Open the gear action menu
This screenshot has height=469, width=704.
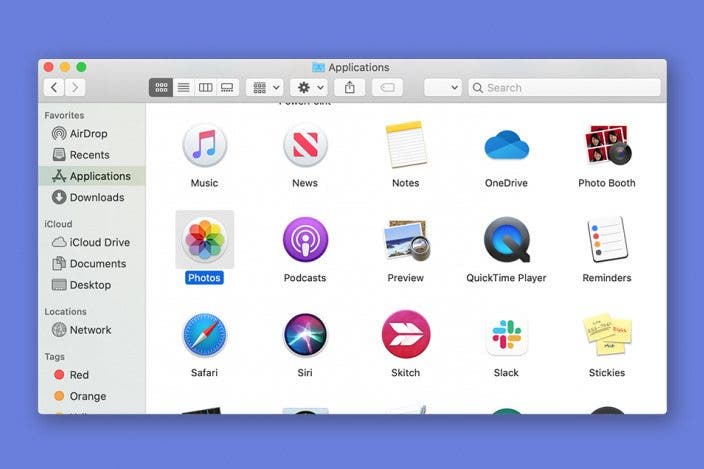[x=309, y=88]
